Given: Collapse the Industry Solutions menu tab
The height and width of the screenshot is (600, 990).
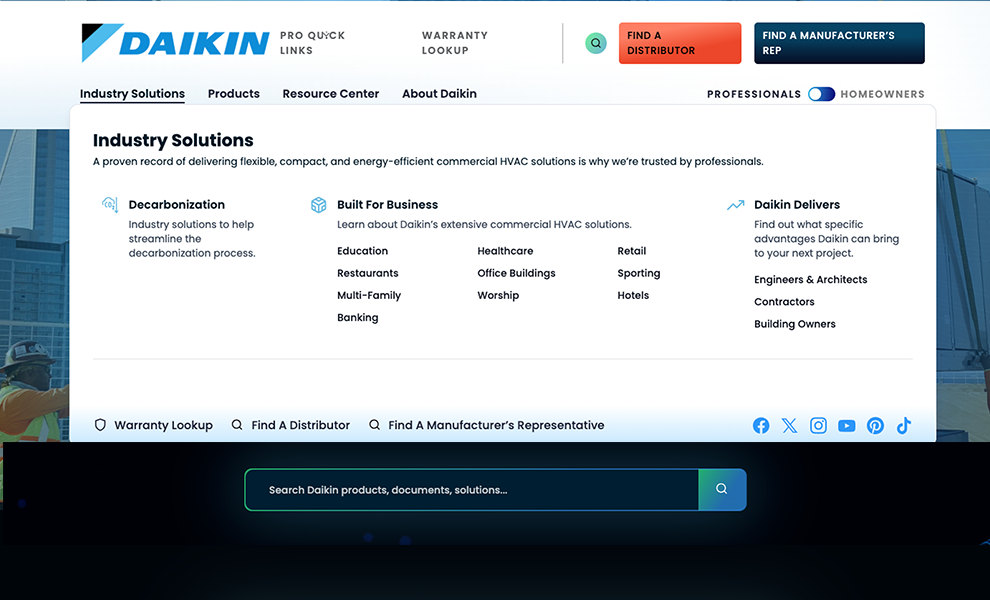Looking at the screenshot, I should (x=132, y=94).
